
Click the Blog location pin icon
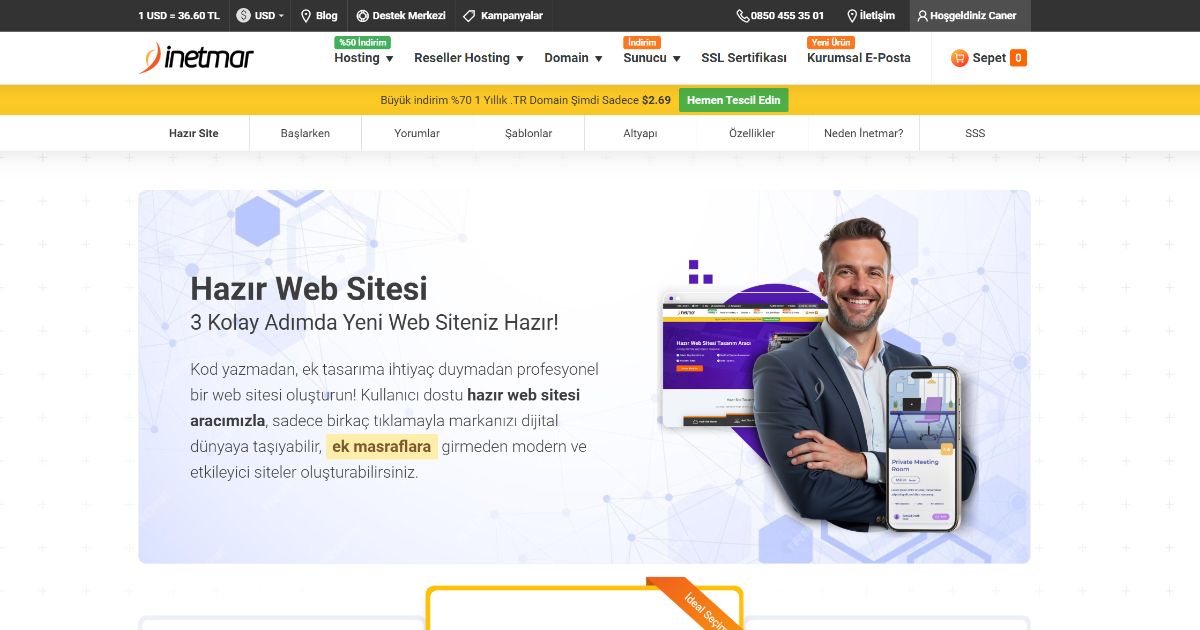pos(307,16)
